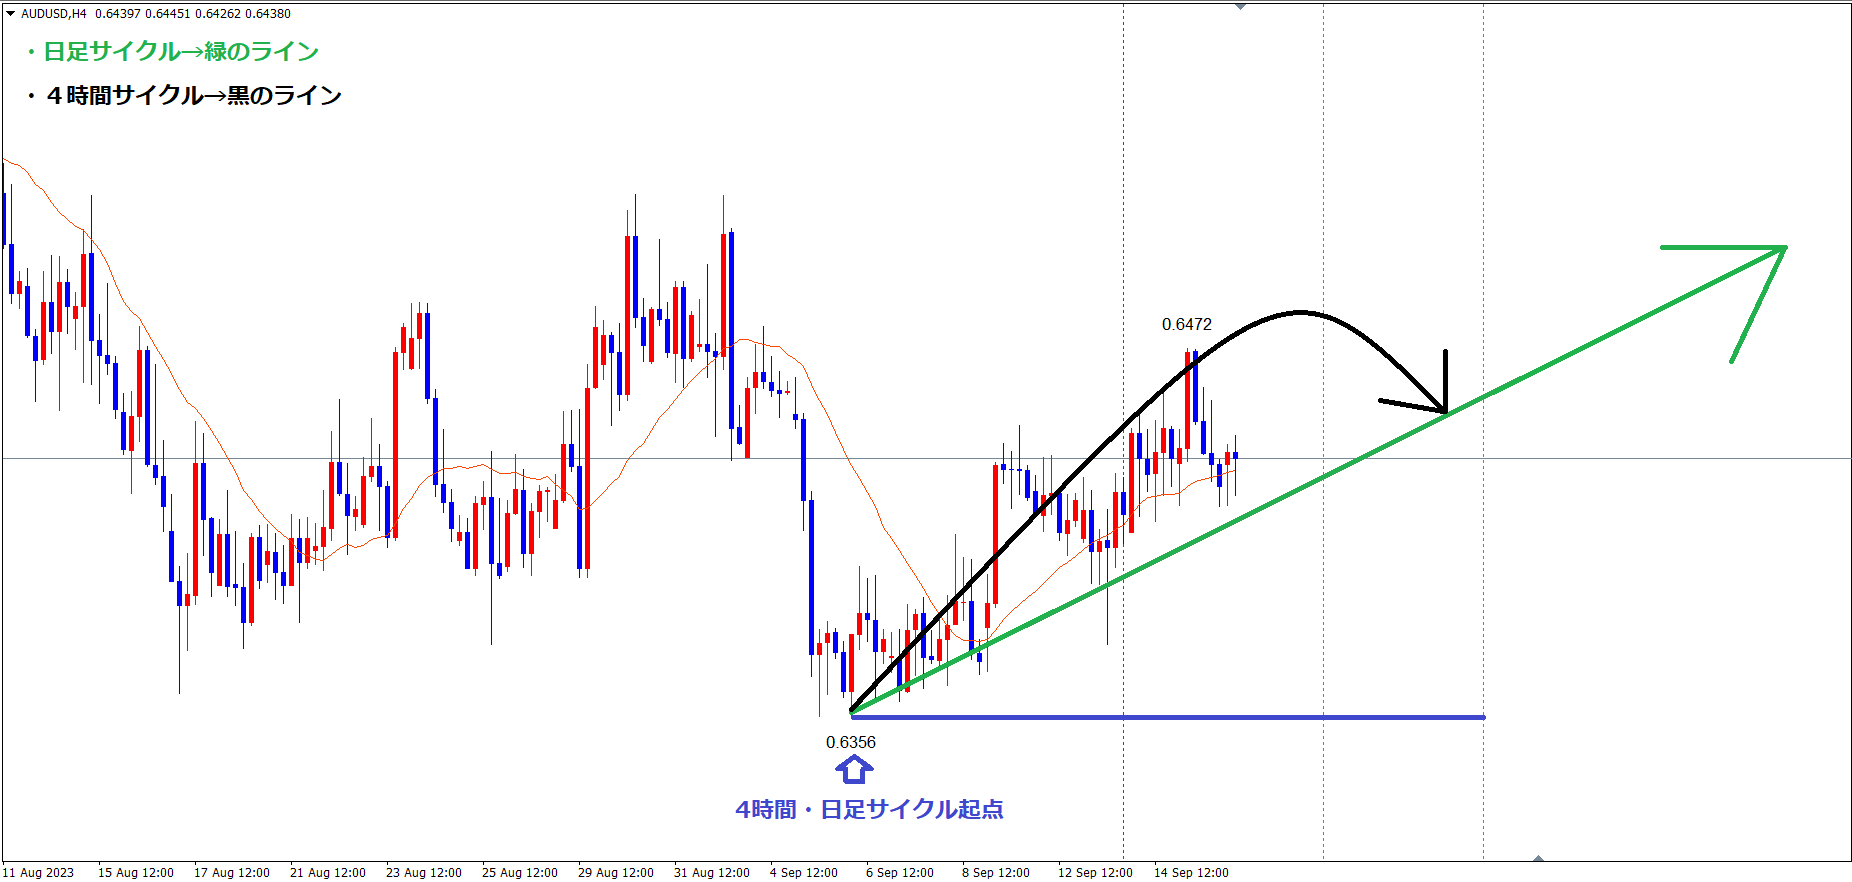Click the chart shift triangle on top edge

(1240, 7)
